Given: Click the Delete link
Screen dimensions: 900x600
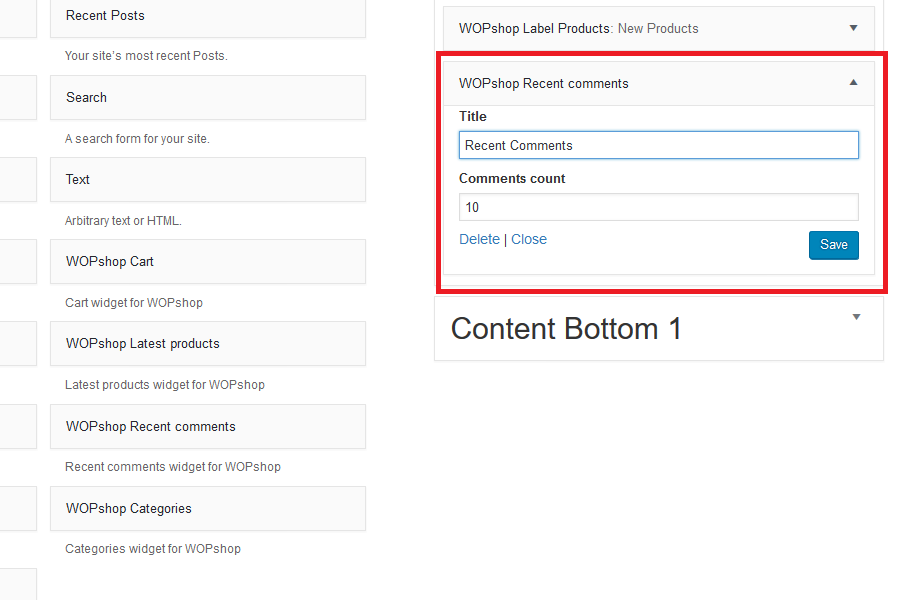Looking at the screenshot, I should 479,239.
